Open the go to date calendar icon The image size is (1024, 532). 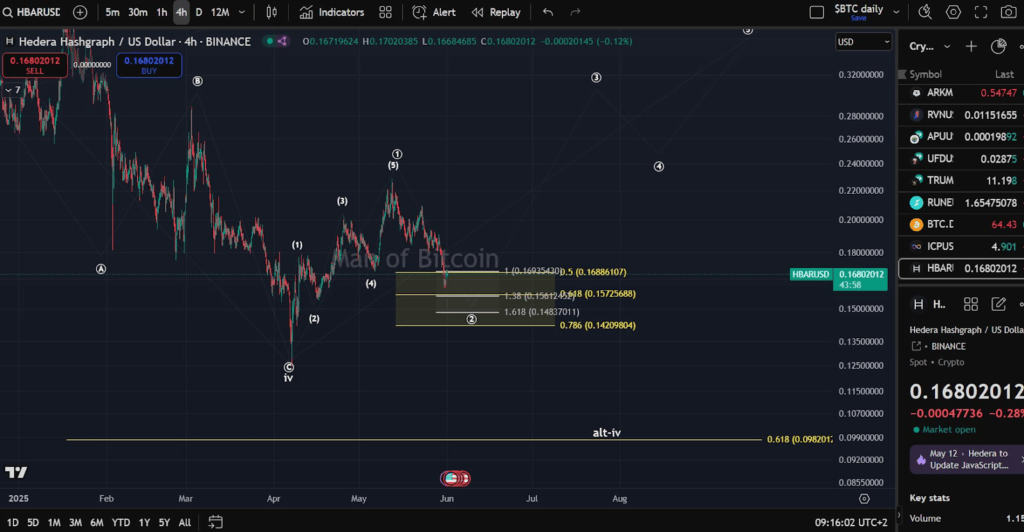(x=216, y=522)
